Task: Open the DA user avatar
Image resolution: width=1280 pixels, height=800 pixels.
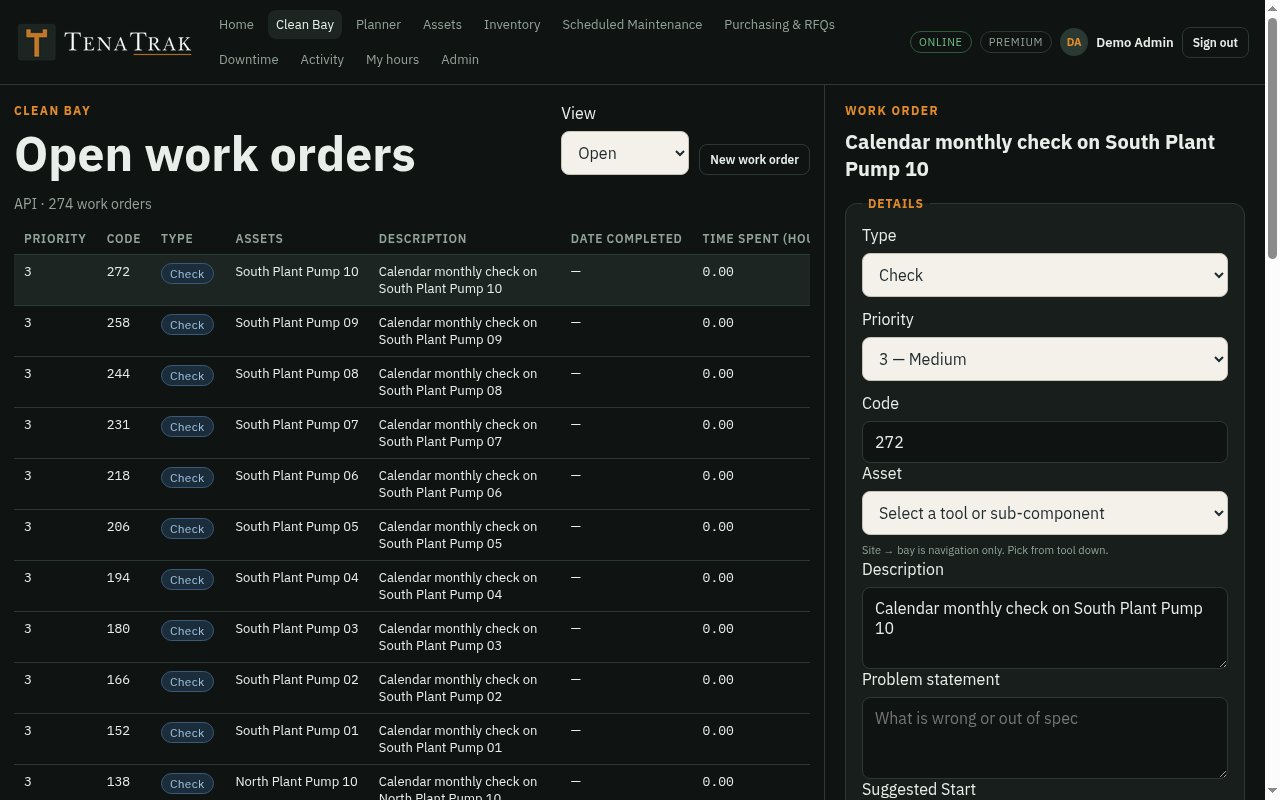Action: click(x=1074, y=42)
